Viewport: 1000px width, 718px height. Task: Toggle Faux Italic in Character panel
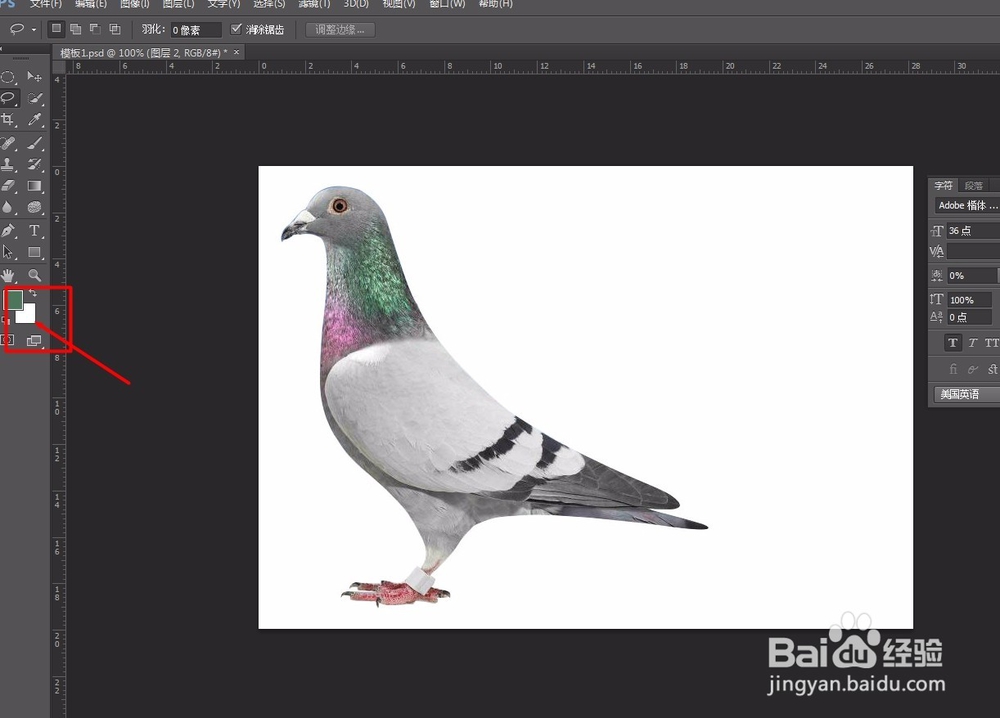point(973,343)
